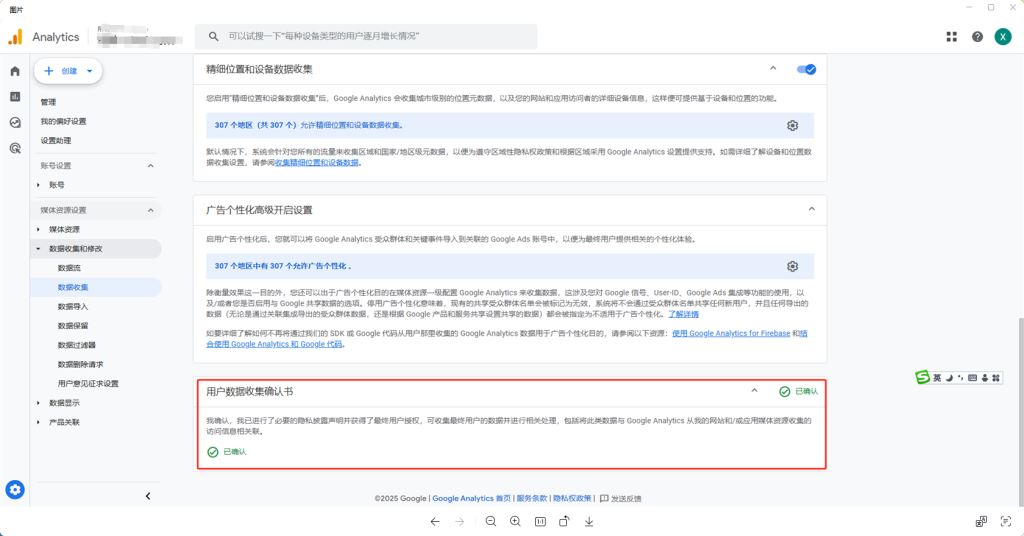This screenshot has width=1024, height=536.
Task: Open the Analytics home icon in sidebar
Action: 15,71
